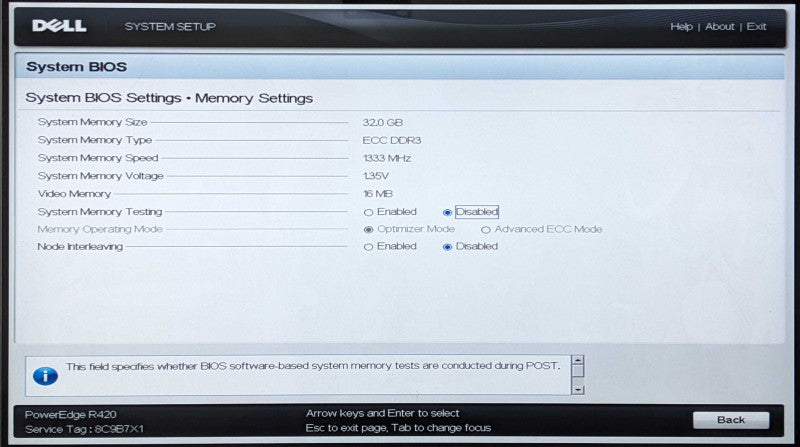This screenshot has width=800, height=447.
Task: Click the Arrow keys and Enter hint
Action: [382, 413]
